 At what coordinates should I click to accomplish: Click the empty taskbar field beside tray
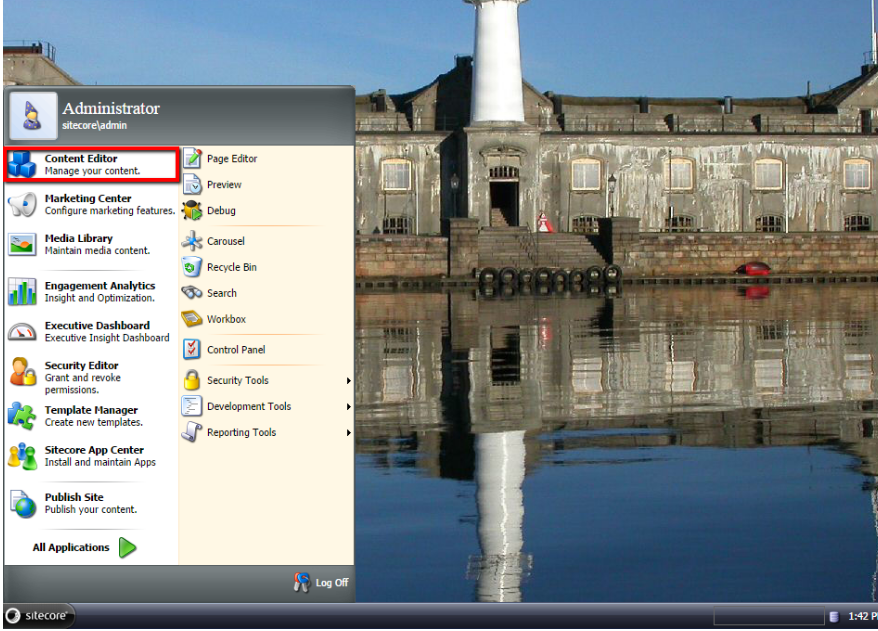point(768,616)
